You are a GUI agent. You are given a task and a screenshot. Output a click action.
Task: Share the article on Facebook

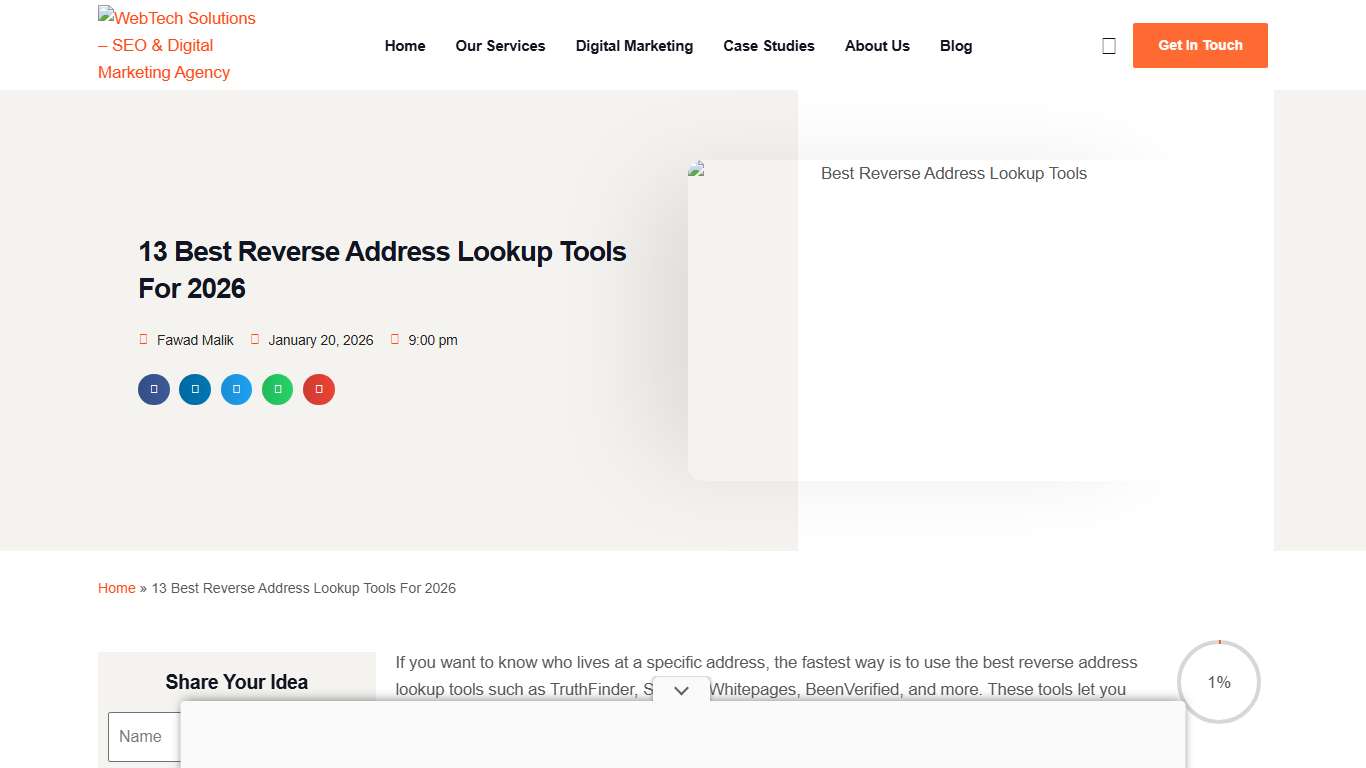tap(153, 389)
